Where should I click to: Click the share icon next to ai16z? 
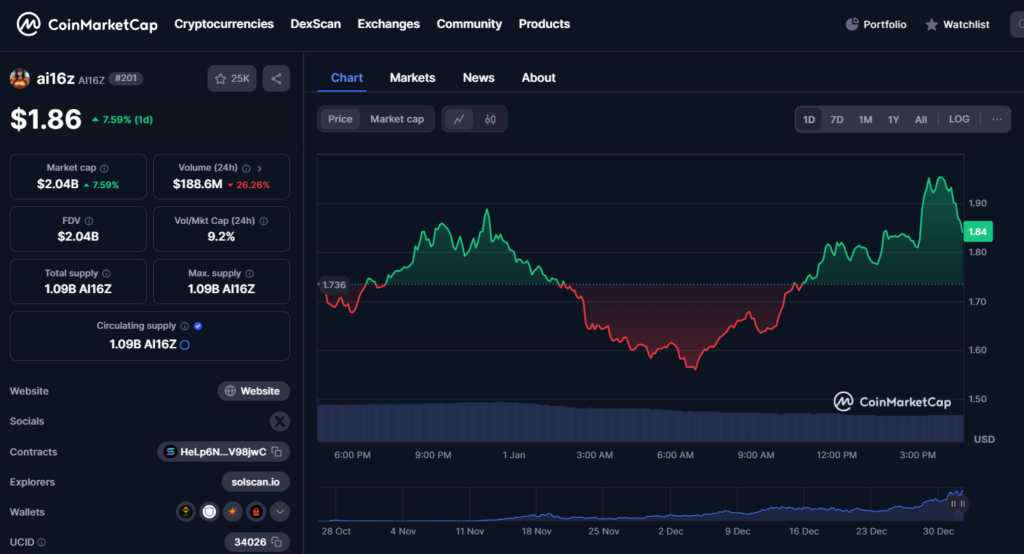click(x=276, y=78)
